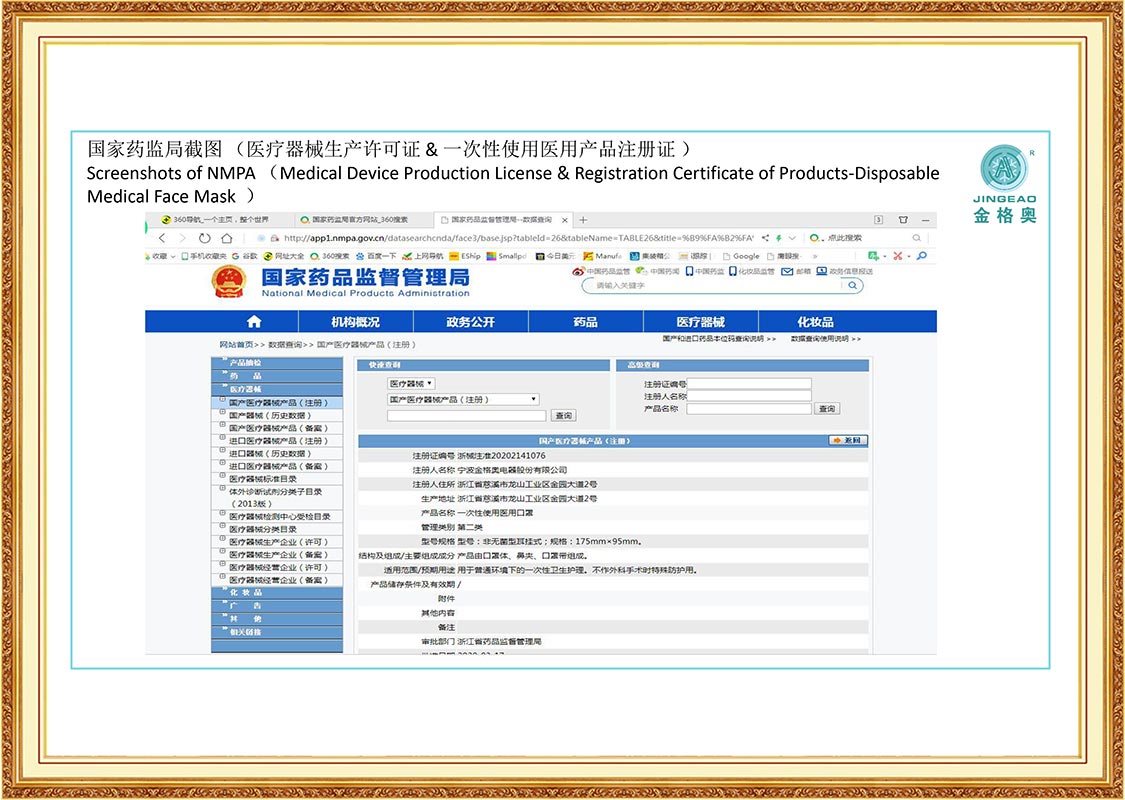Open the 谷歌 bookmark
The width and height of the screenshot is (1125, 800).
pyautogui.click(x=245, y=256)
